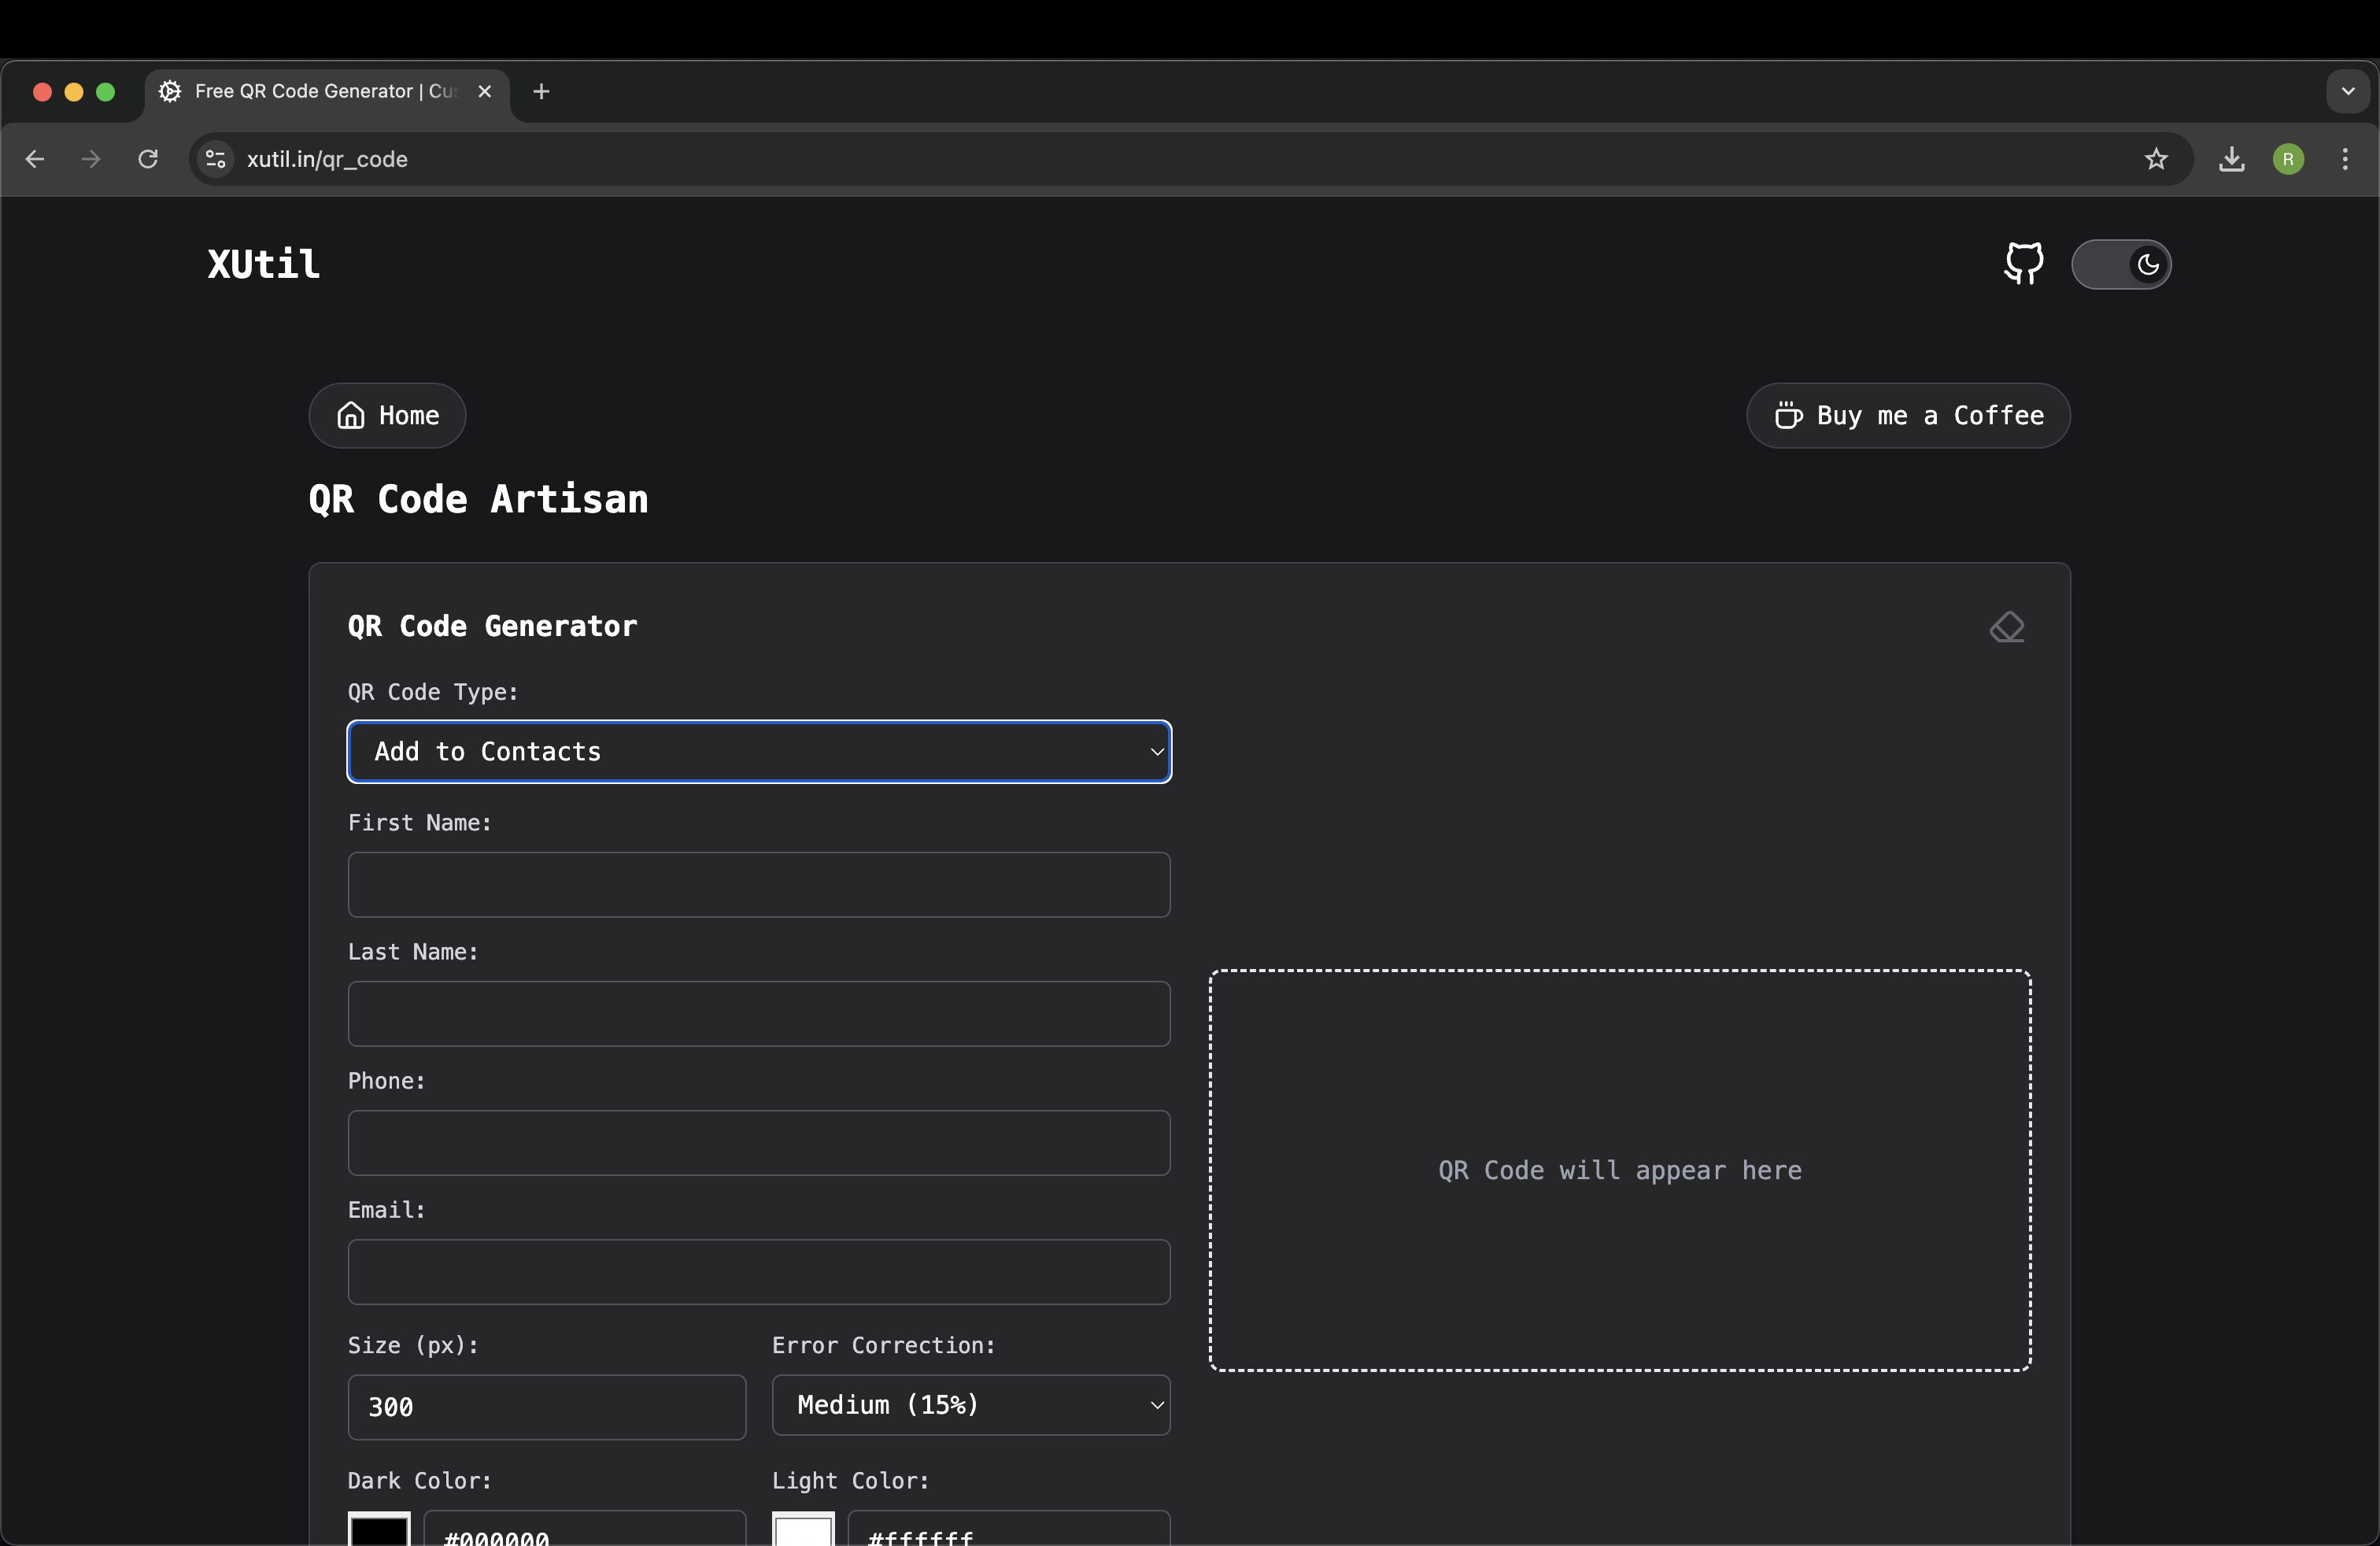Select the Free QR Code Generator tab
The height and width of the screenshot is (1546, 2380).
(x=326, y=92)
